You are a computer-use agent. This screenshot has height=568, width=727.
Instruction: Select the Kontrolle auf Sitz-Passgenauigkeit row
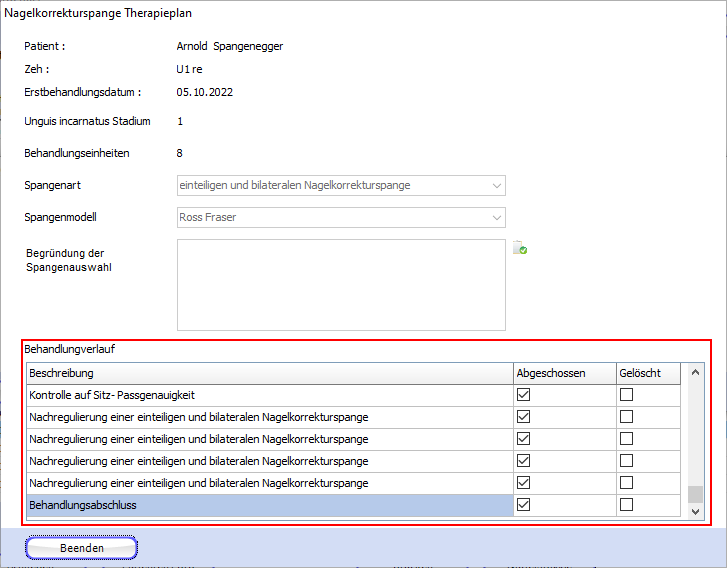pyautogui.click(x=269, y=395)
